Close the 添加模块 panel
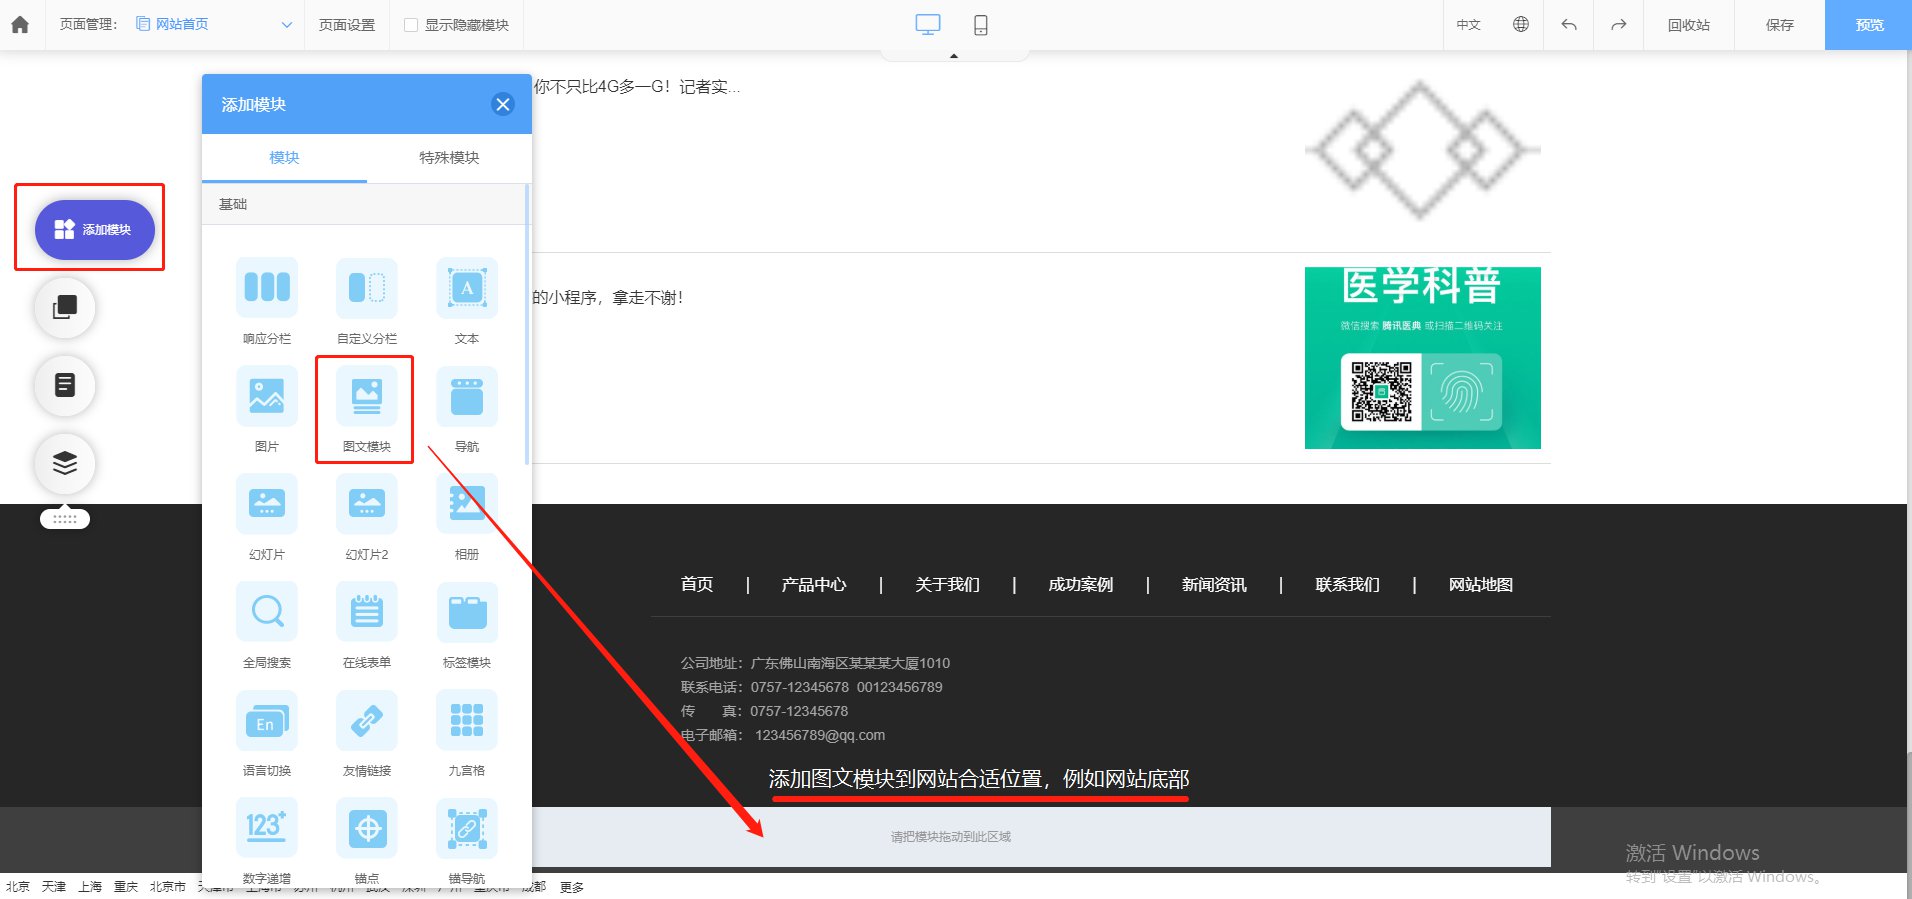 click(503, 104)
